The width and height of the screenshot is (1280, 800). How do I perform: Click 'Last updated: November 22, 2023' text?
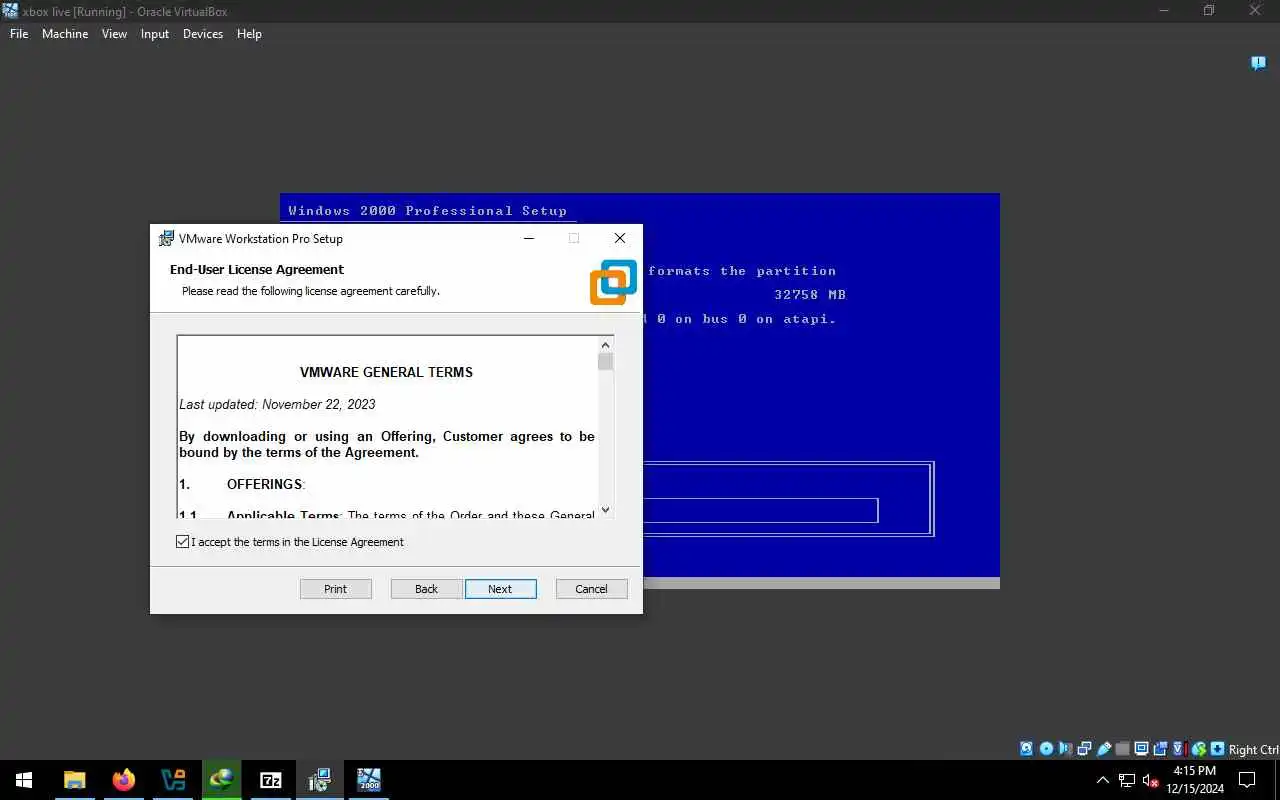coord(278,404)
